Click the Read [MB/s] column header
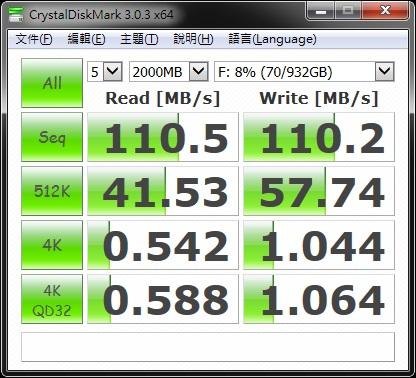This screenshot has height=378, width=416. 163,98
